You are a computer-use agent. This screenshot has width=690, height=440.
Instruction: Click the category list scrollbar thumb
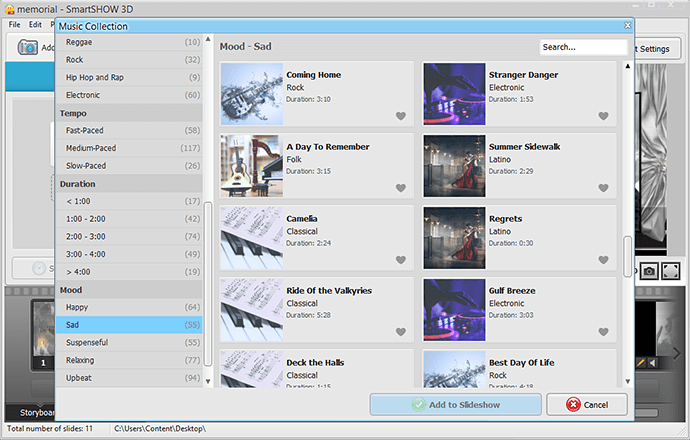pos(208,284)
